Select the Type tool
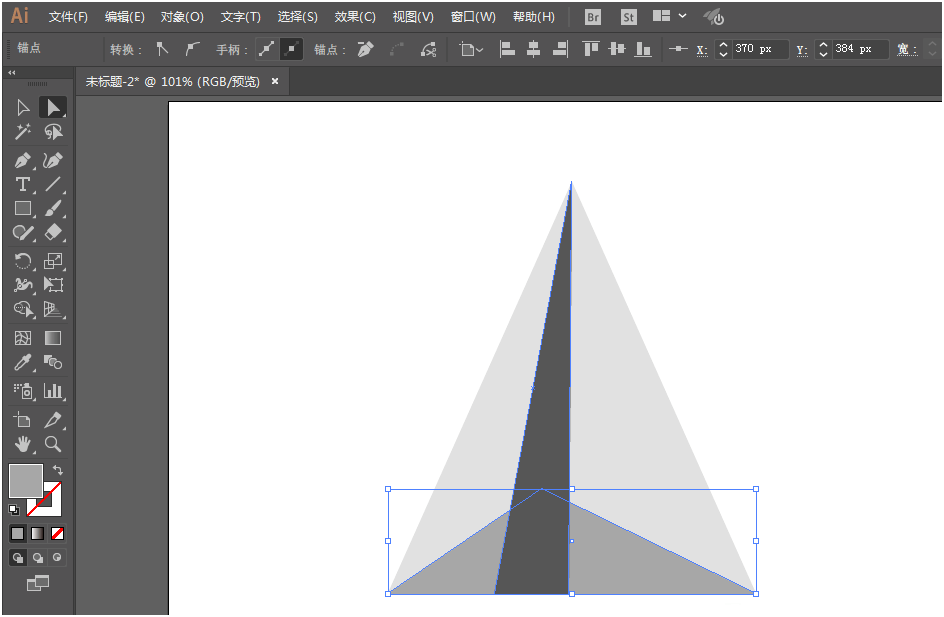This screenshot has height=617, width=944. 22,184
